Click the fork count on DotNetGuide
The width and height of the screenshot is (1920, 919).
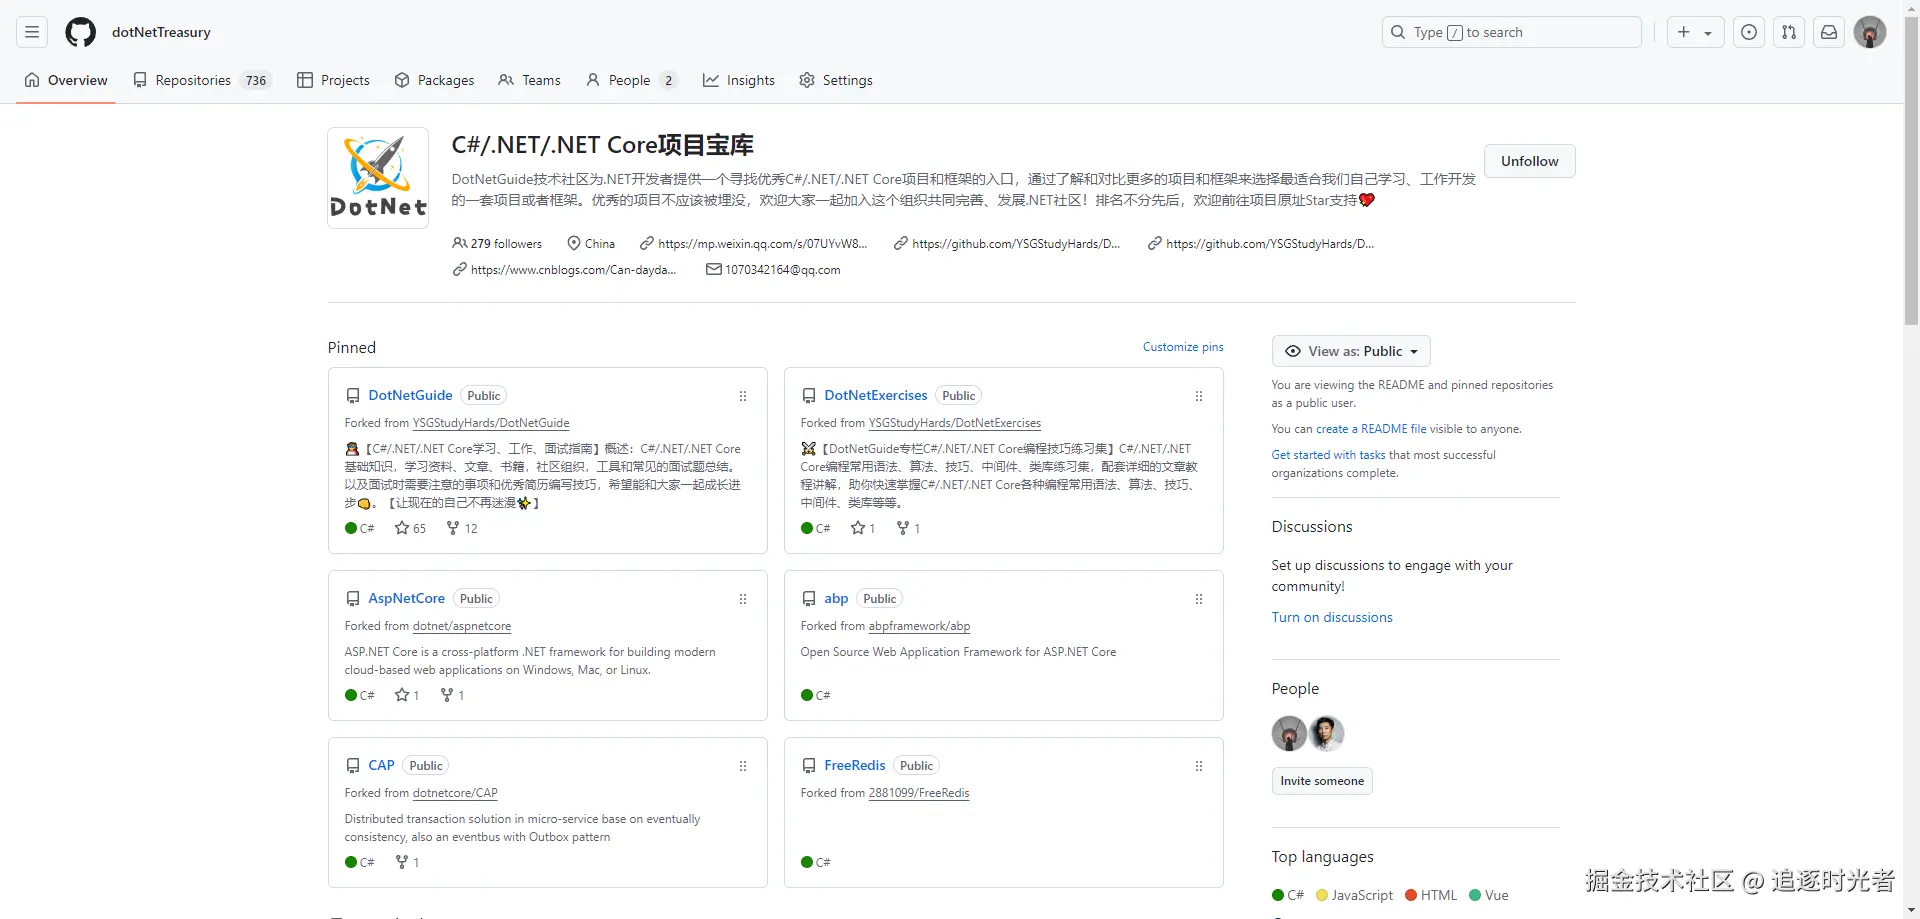(x=462, y=528)
